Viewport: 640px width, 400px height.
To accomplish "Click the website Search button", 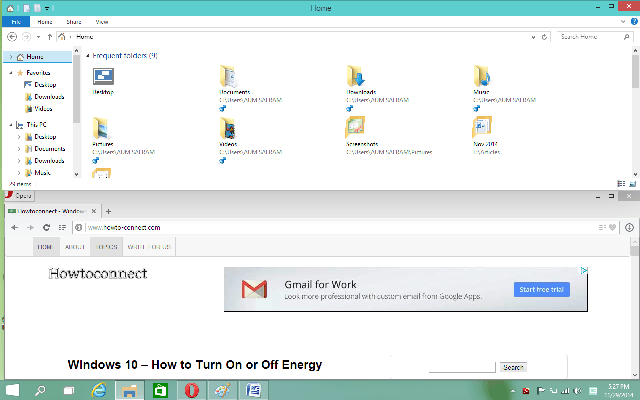I will click(513, 367).
